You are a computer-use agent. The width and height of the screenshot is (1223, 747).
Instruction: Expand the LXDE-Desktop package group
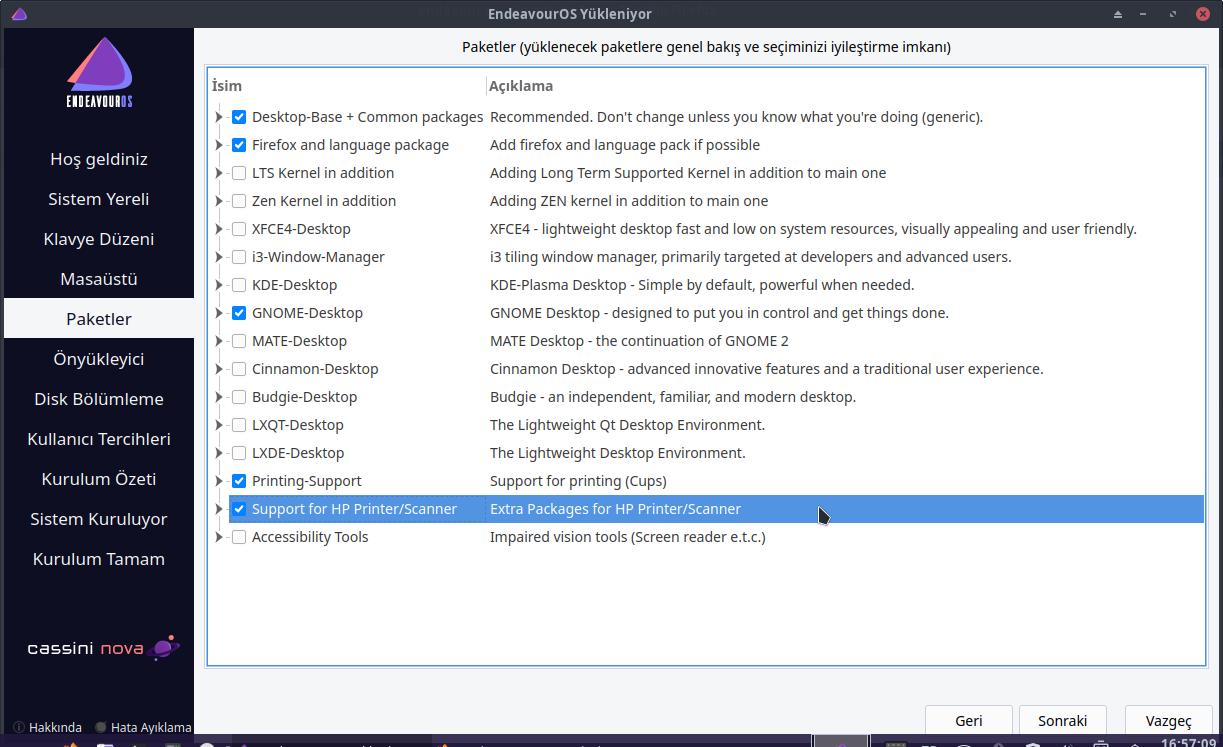point(219,453)
